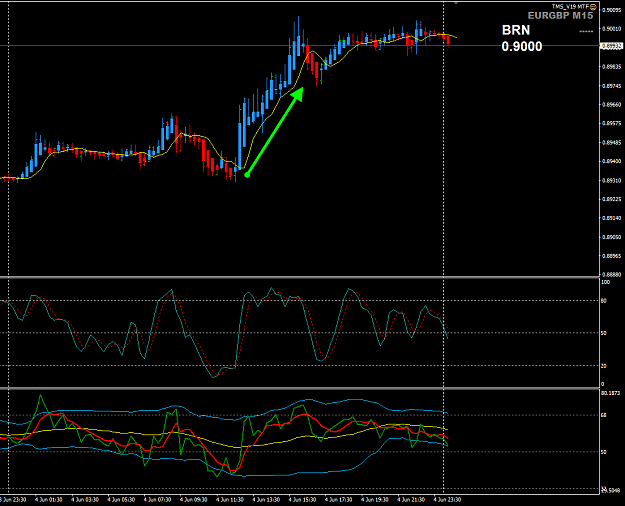Click the 100 level on stochastic scale
625x506 pixels.
tap(605, 282)
